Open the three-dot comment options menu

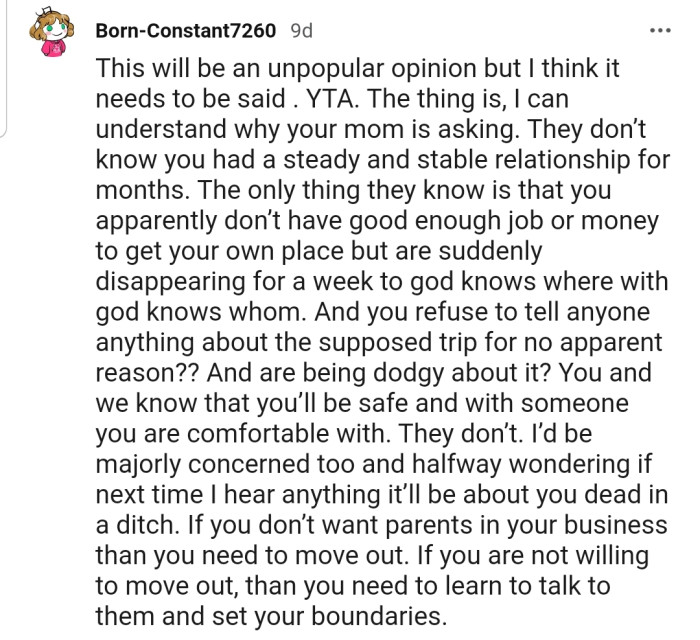pos(660,29)
